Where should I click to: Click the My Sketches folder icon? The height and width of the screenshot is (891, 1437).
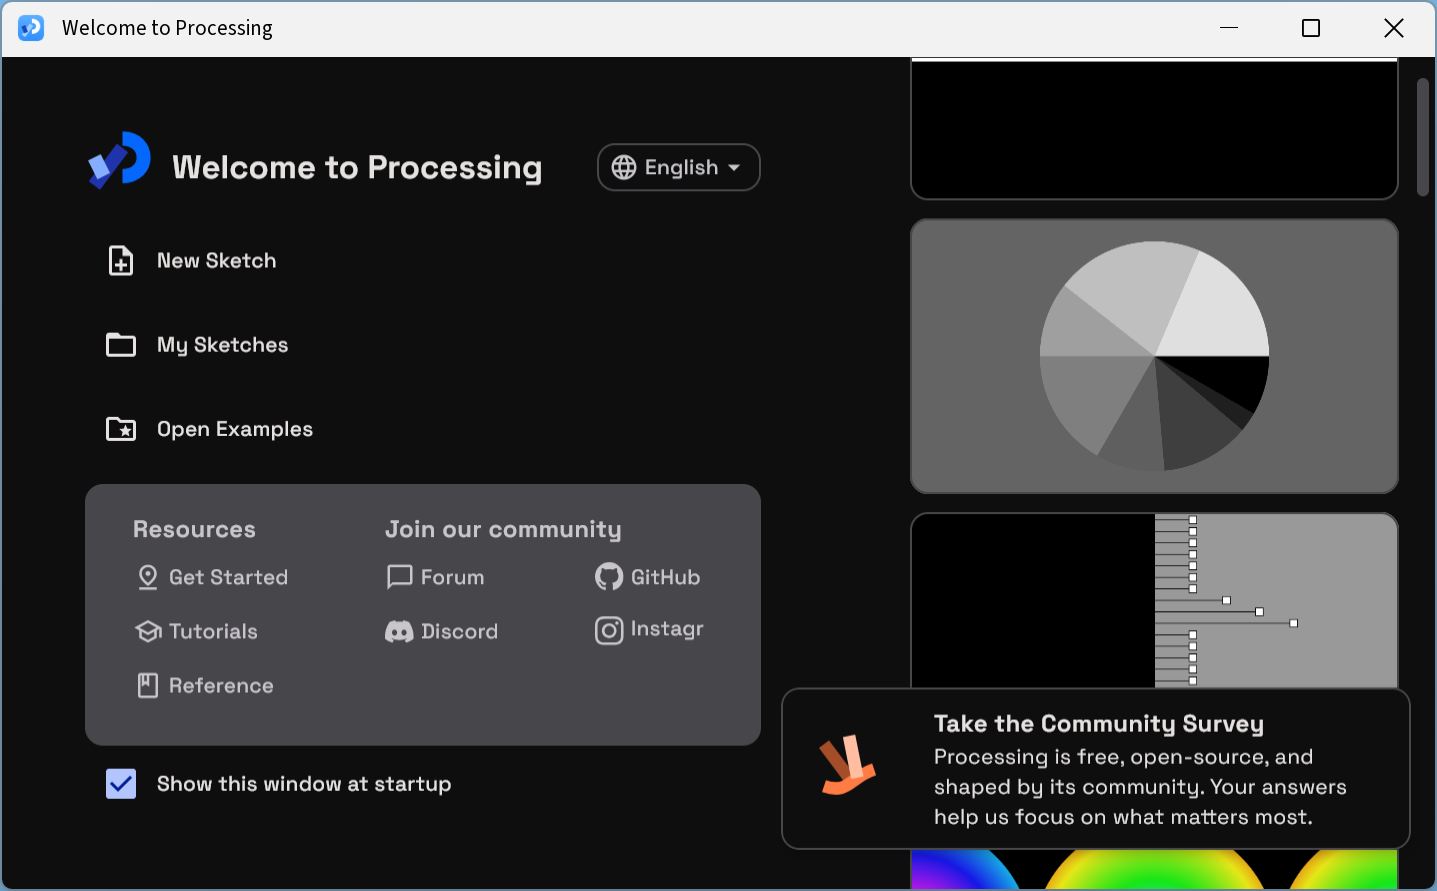coord(121,345)
